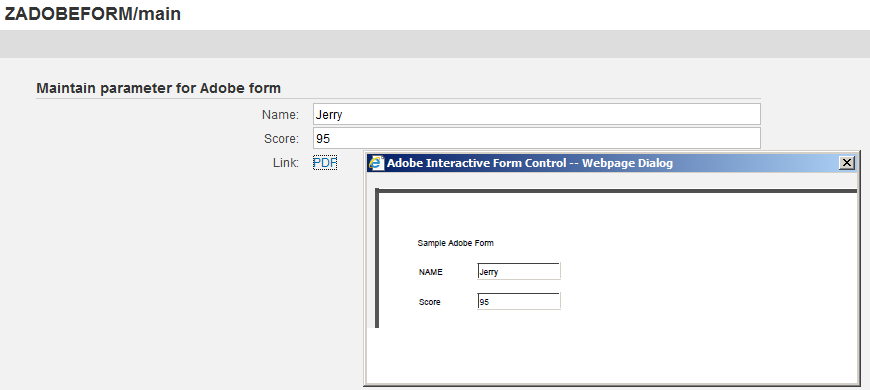The height and width of the screenshot is (390, 870).
Task: Open the PDF link
Action: (325, 163)
